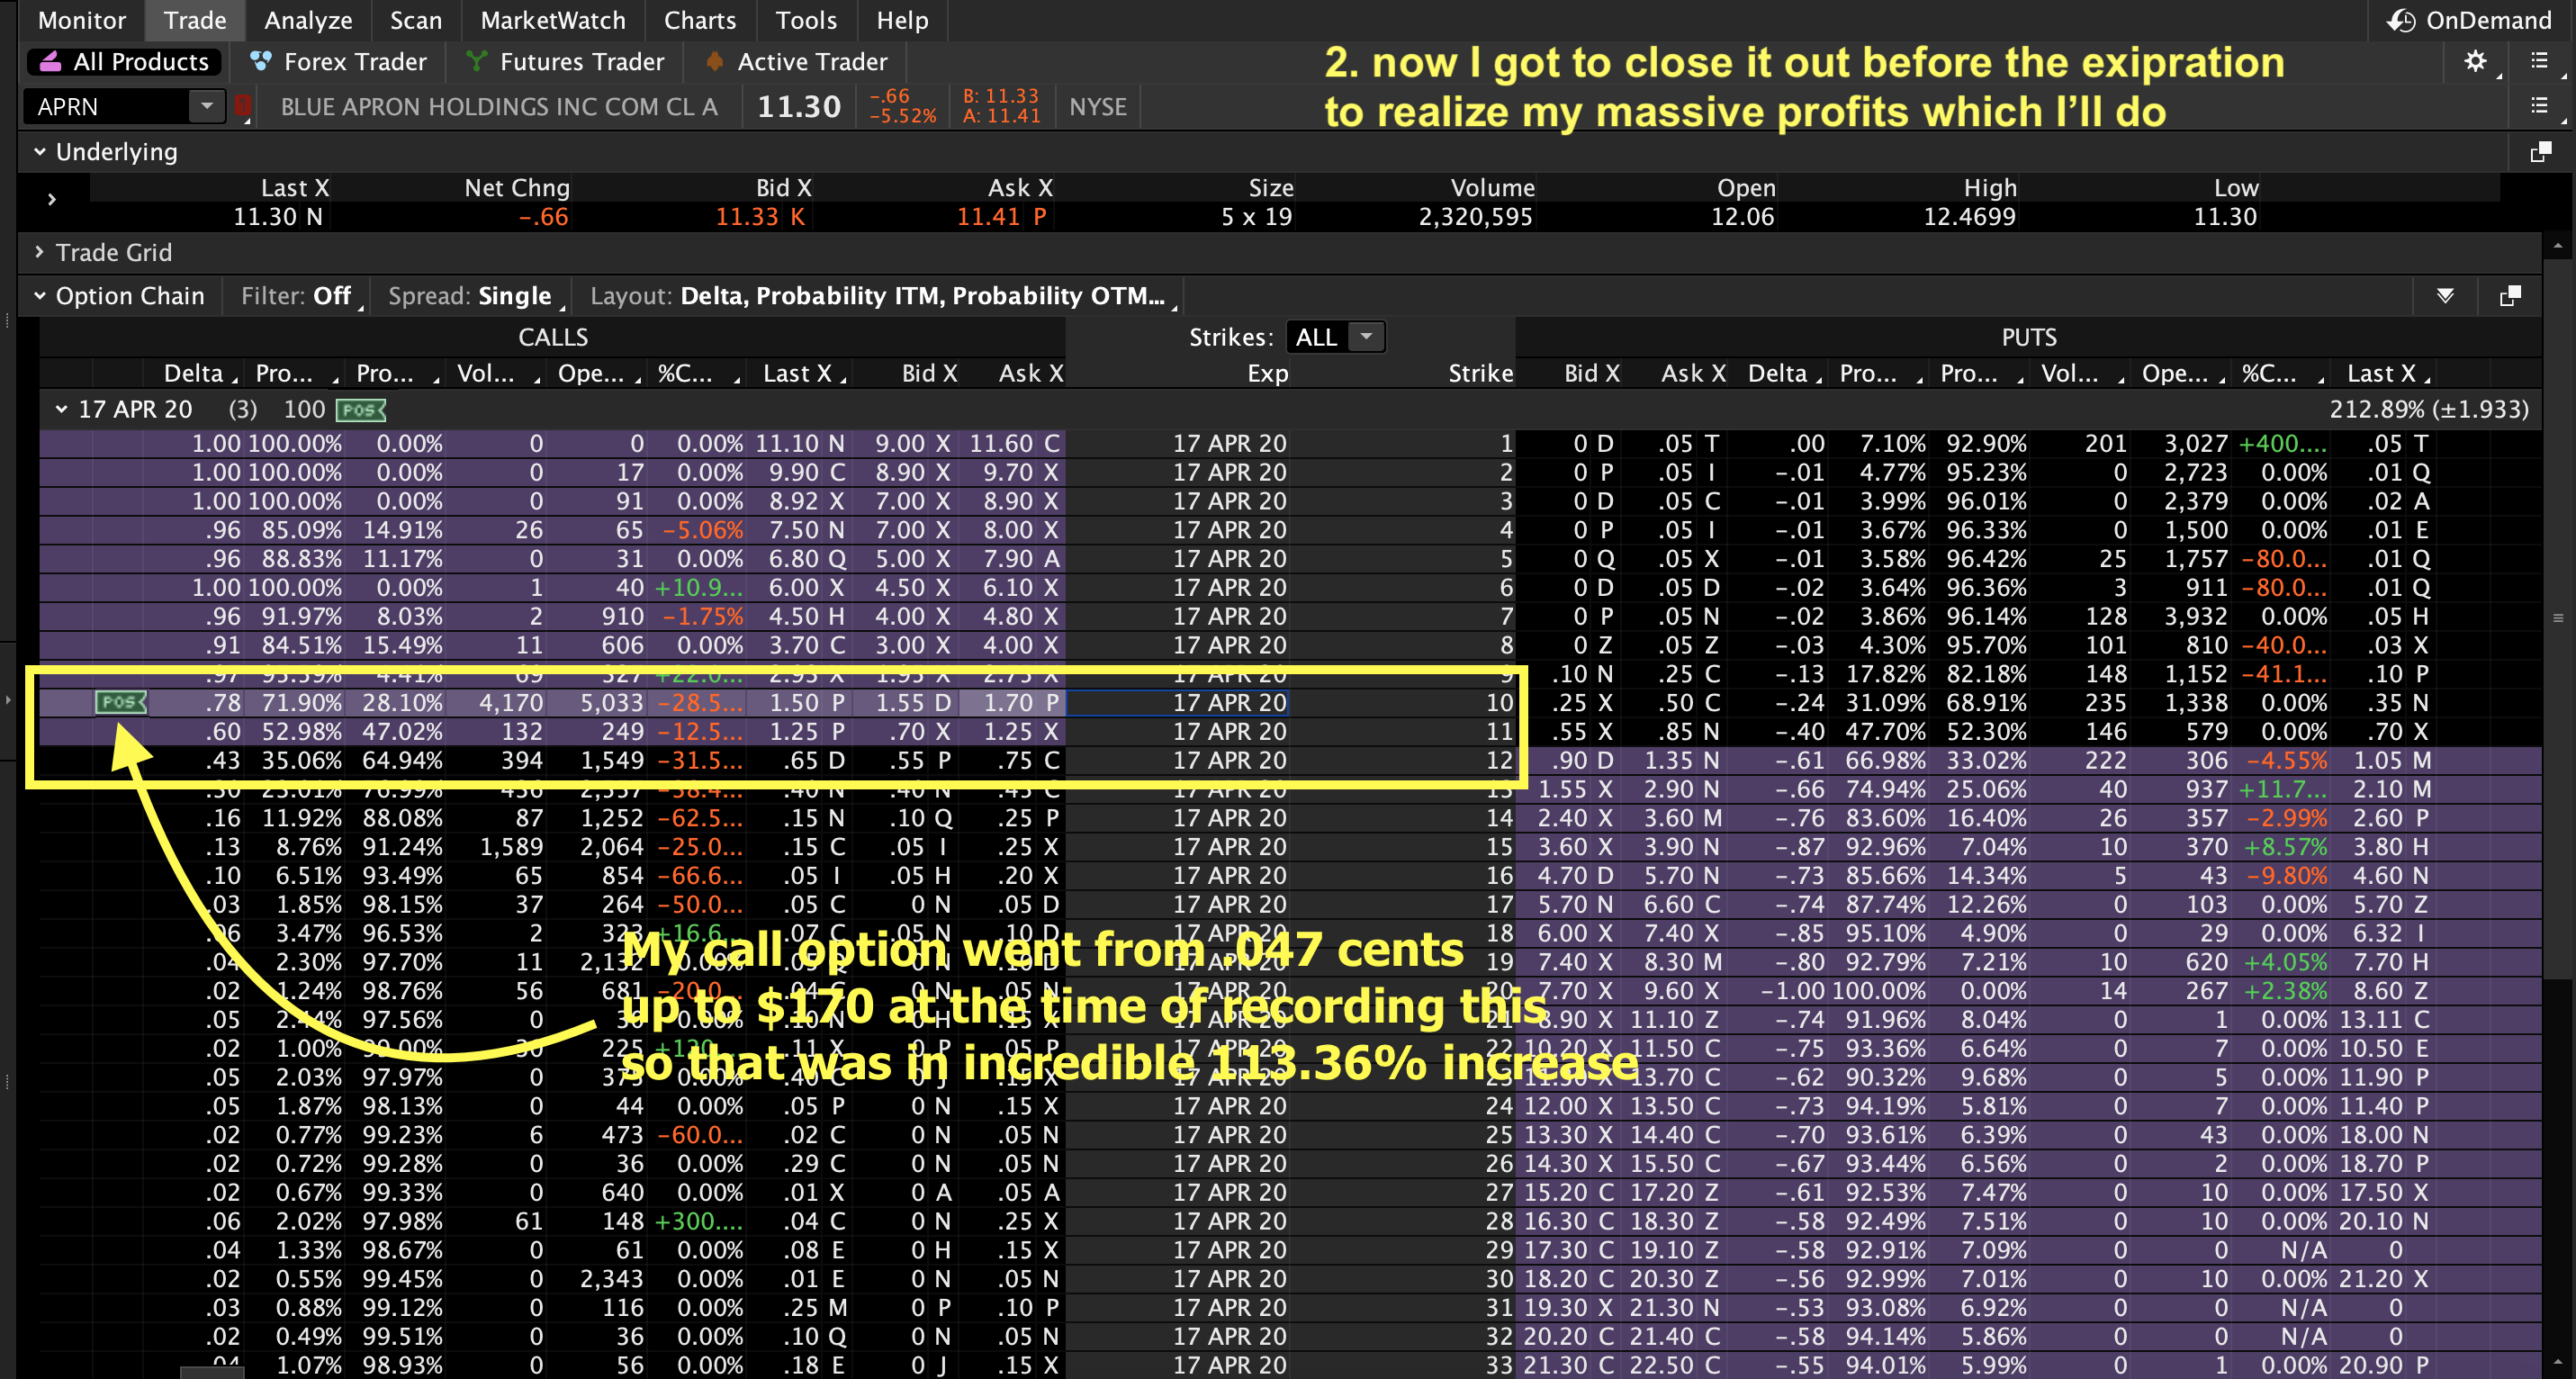Switch to the Analyze tab
This screenshot has height=1379, width=2576.
tap(308, 20)
